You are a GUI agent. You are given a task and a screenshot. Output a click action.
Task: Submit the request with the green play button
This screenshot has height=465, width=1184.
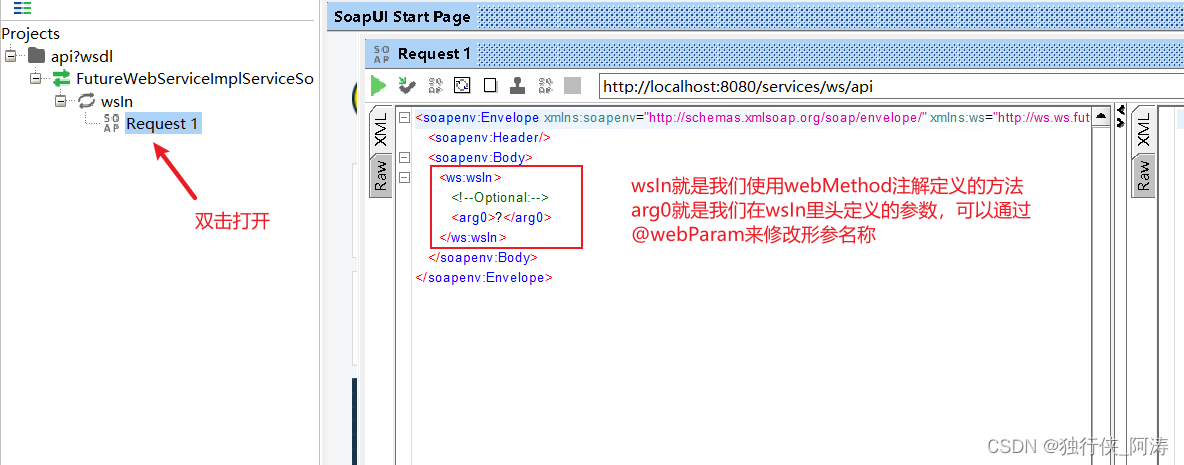click(x=378, y=85)
